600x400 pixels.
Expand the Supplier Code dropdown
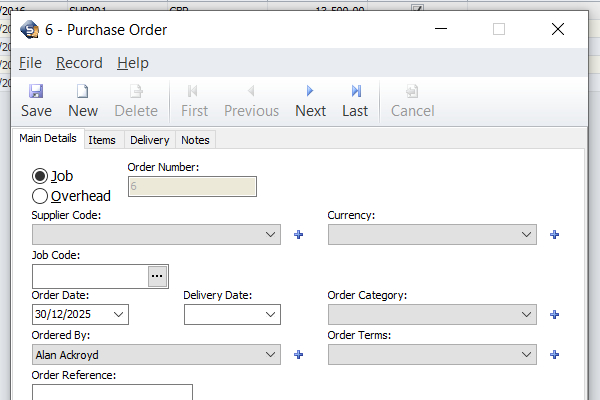pos(271,235)
